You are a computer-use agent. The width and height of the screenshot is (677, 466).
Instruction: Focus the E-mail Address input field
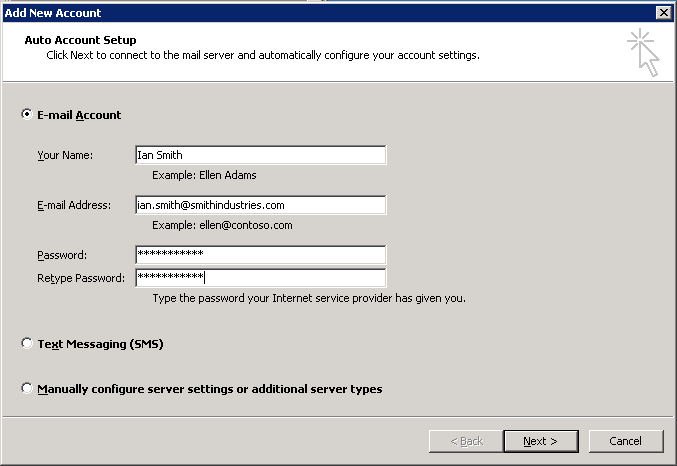coord(260,205)
